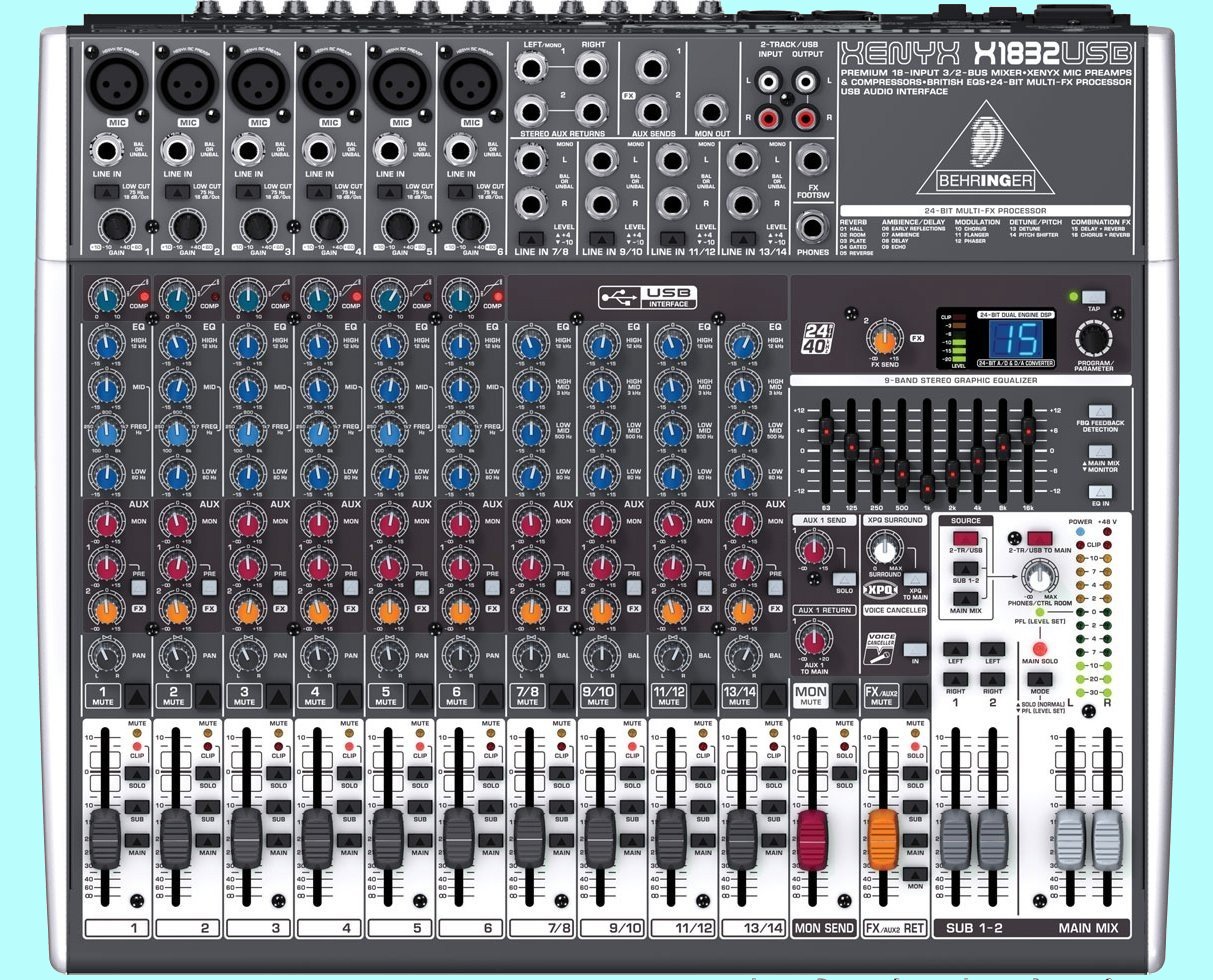The image size is (1213, 980).
Task: Click the 63 Hz graphic EQ slider
Action: (826, 430)
